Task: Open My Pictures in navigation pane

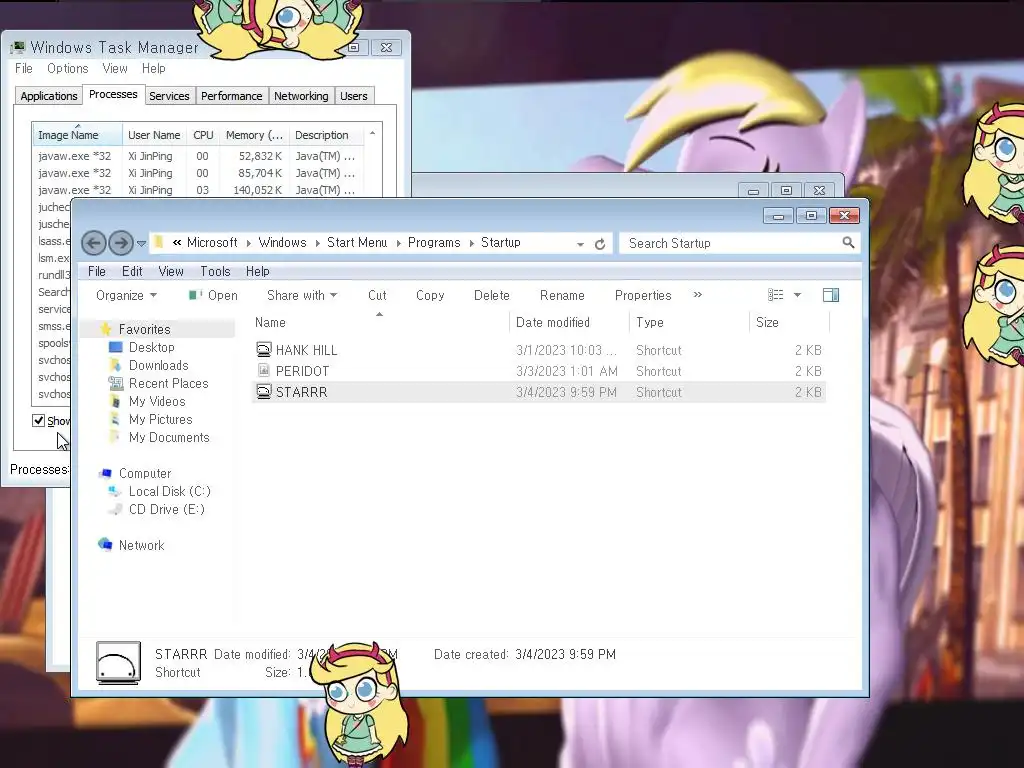Action: point(161,419)
